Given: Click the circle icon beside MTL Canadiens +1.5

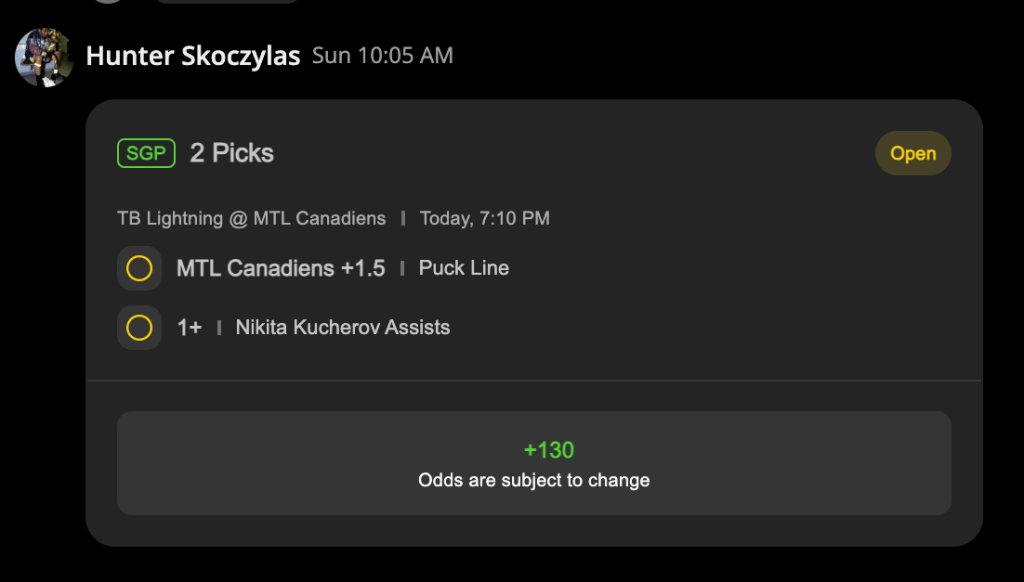Looking at the screenshot, I should pos(139,268).
